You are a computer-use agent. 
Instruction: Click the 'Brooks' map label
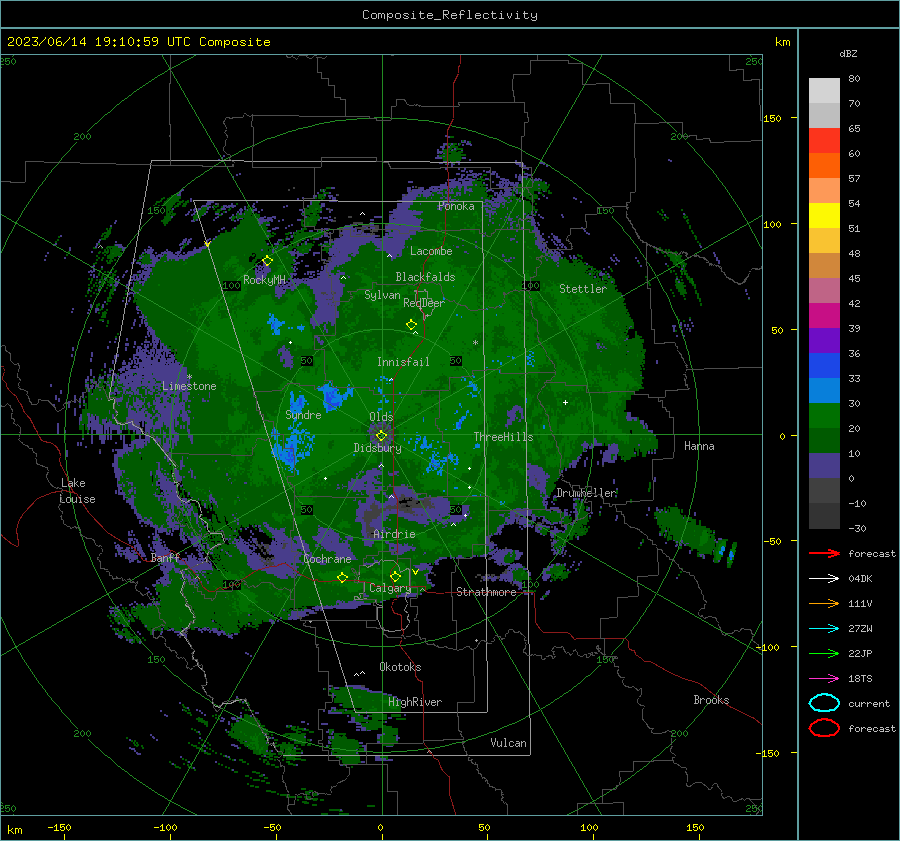point(711,700)
